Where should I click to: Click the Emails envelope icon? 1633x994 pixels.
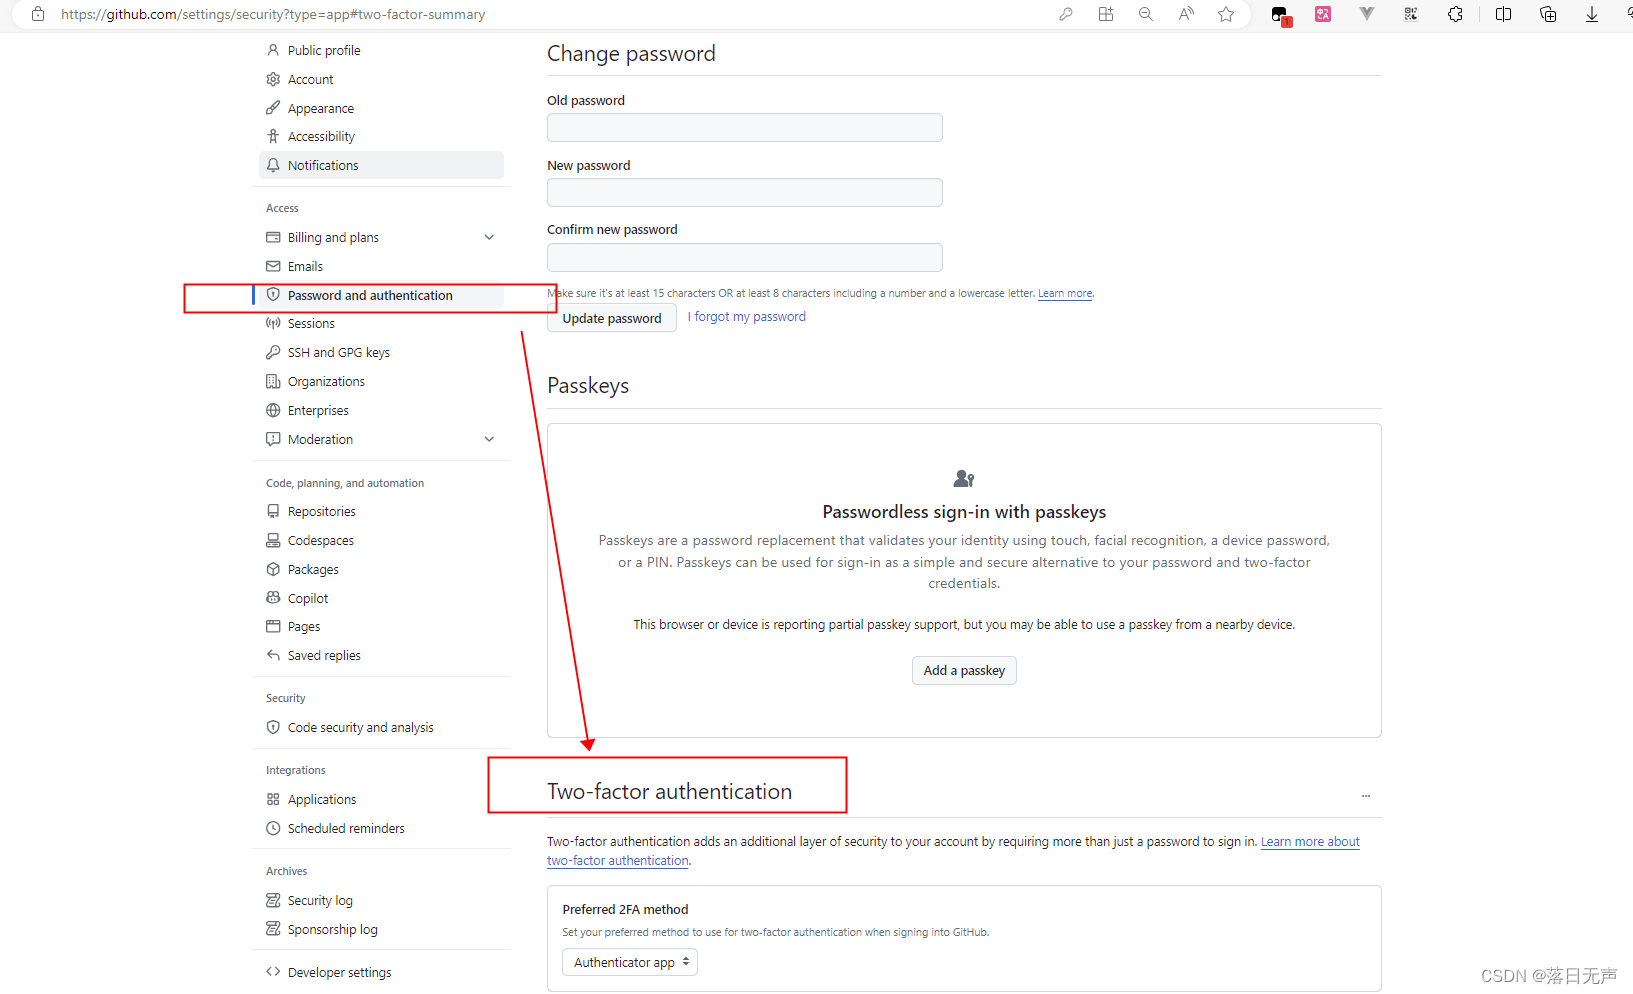[x=273, y=266]
